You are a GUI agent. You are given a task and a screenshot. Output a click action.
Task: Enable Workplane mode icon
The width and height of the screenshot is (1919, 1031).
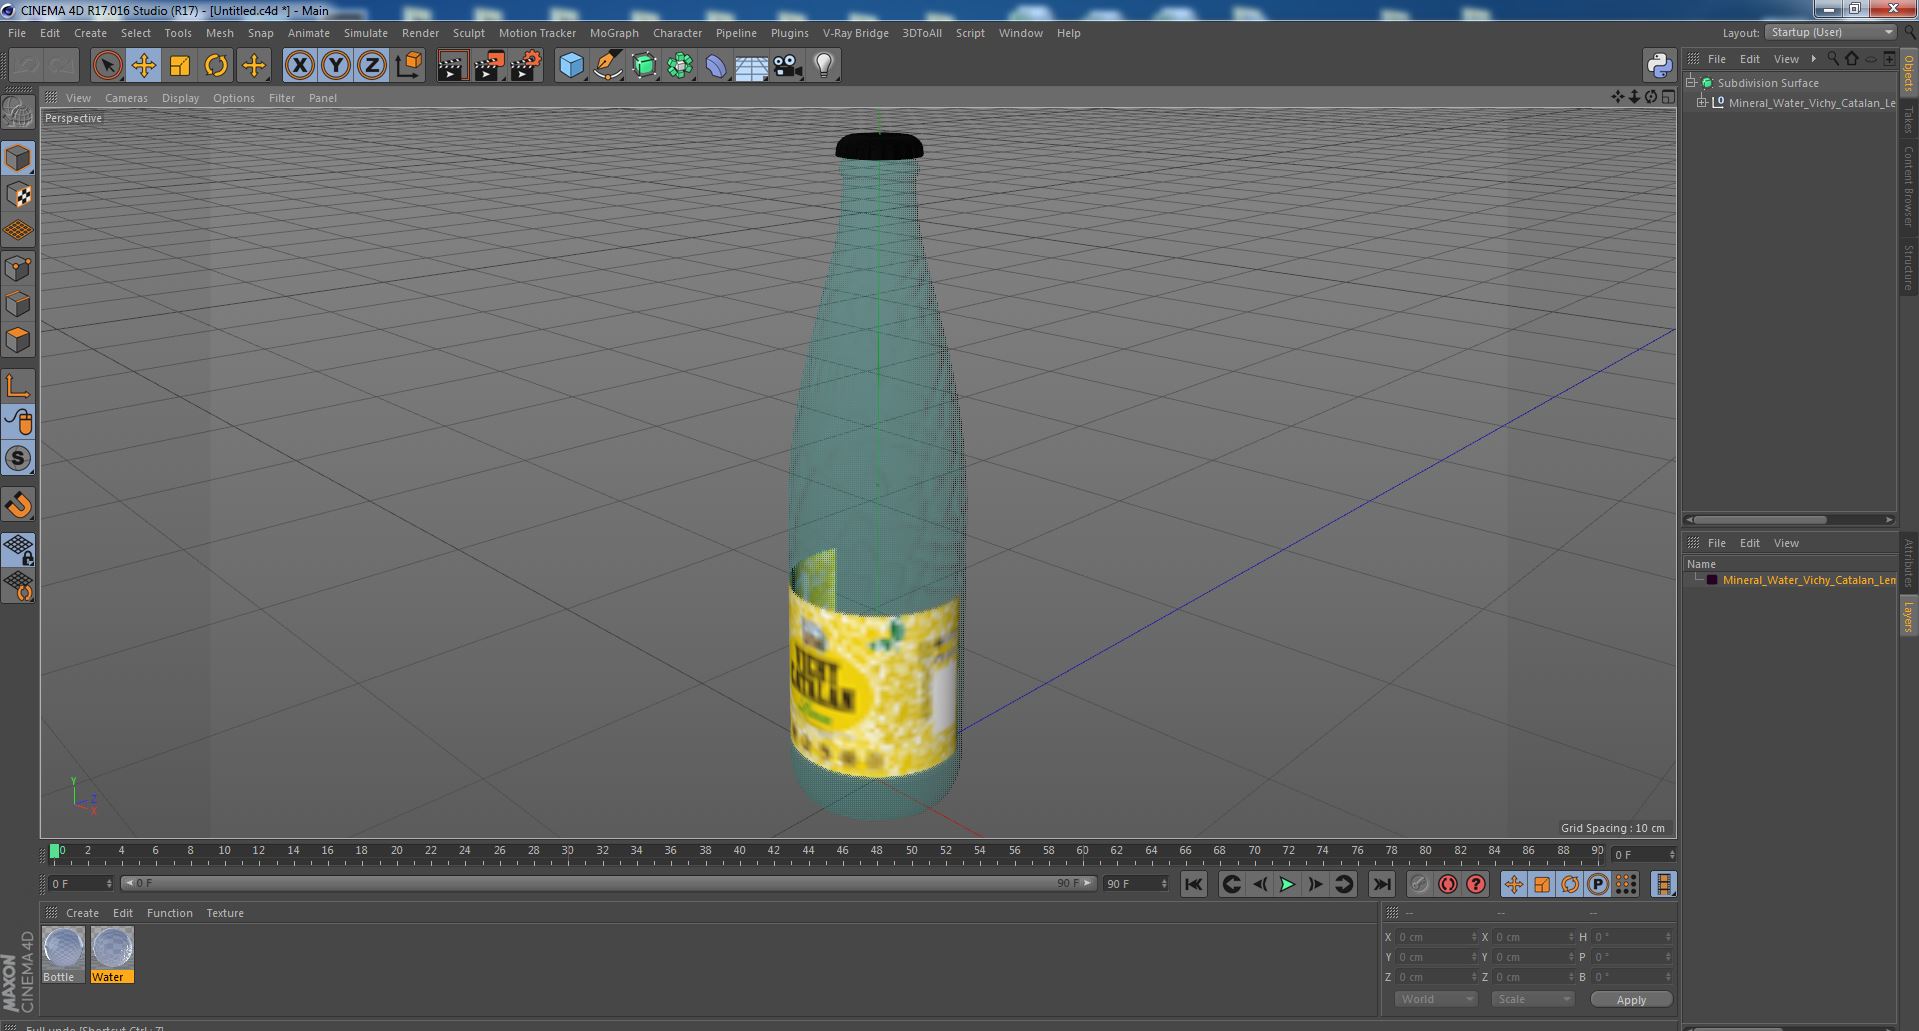pyautogui.click(x=18, y=231)
